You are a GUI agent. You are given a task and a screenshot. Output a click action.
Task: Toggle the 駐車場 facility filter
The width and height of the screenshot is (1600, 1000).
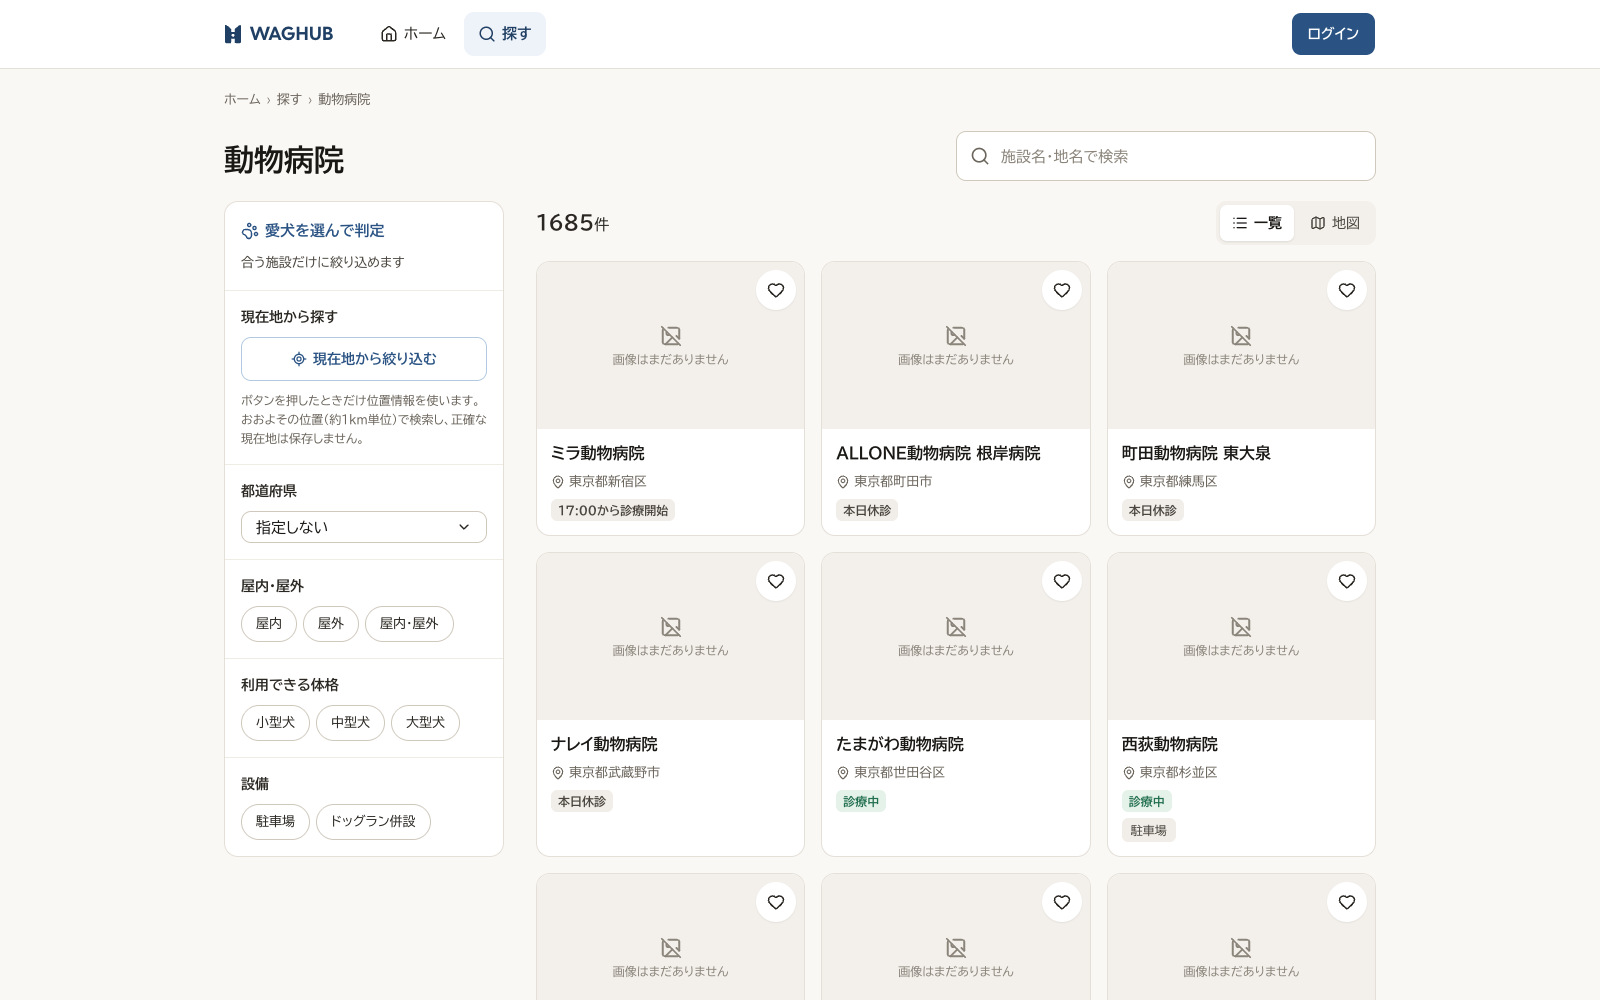[275, 822]
